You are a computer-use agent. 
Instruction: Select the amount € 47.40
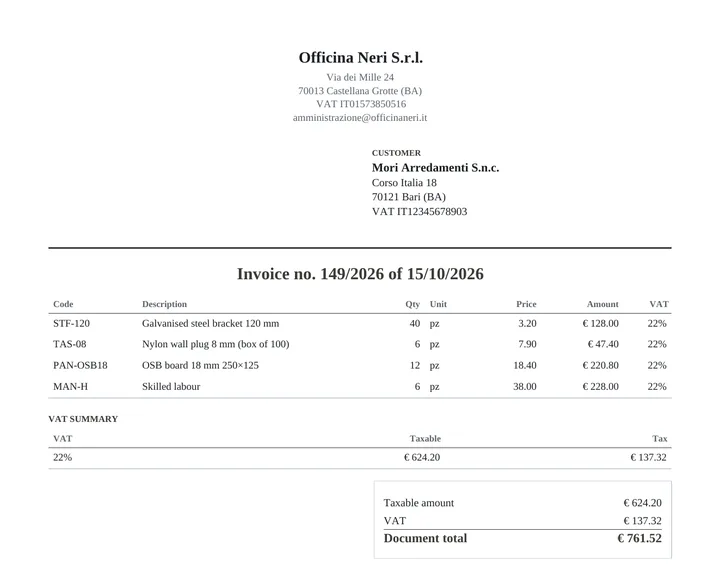pos(603,344)
